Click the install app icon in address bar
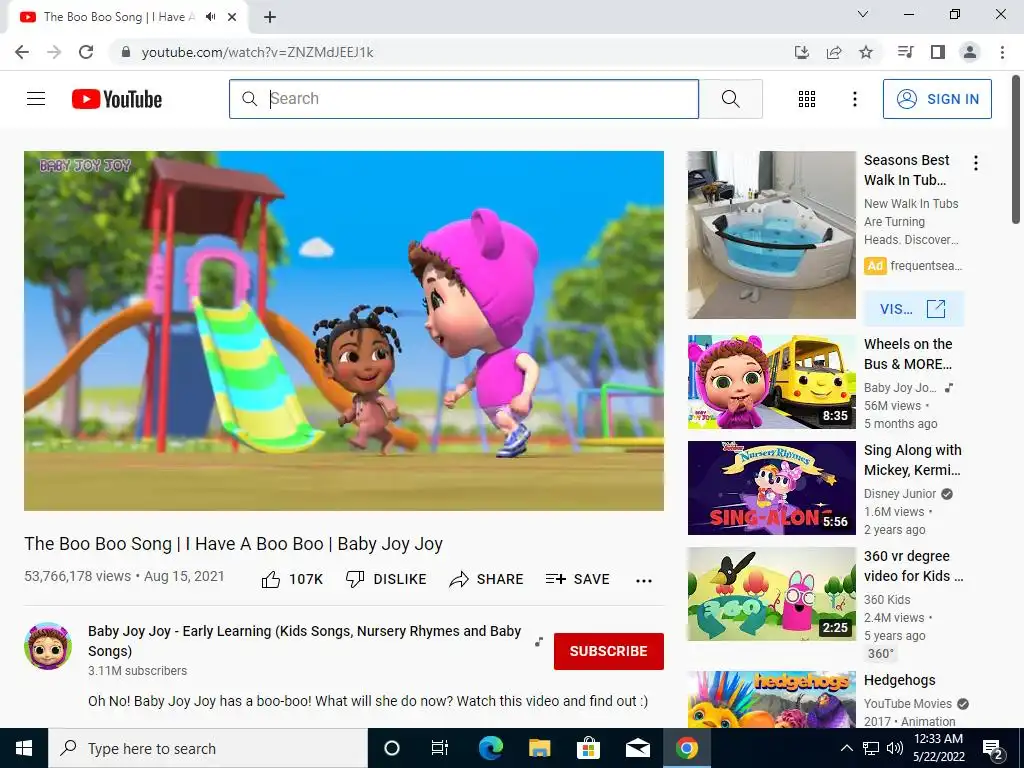The width and height of the screenshot is (1024, 768). pyautogui.click(x=802, y=52)
